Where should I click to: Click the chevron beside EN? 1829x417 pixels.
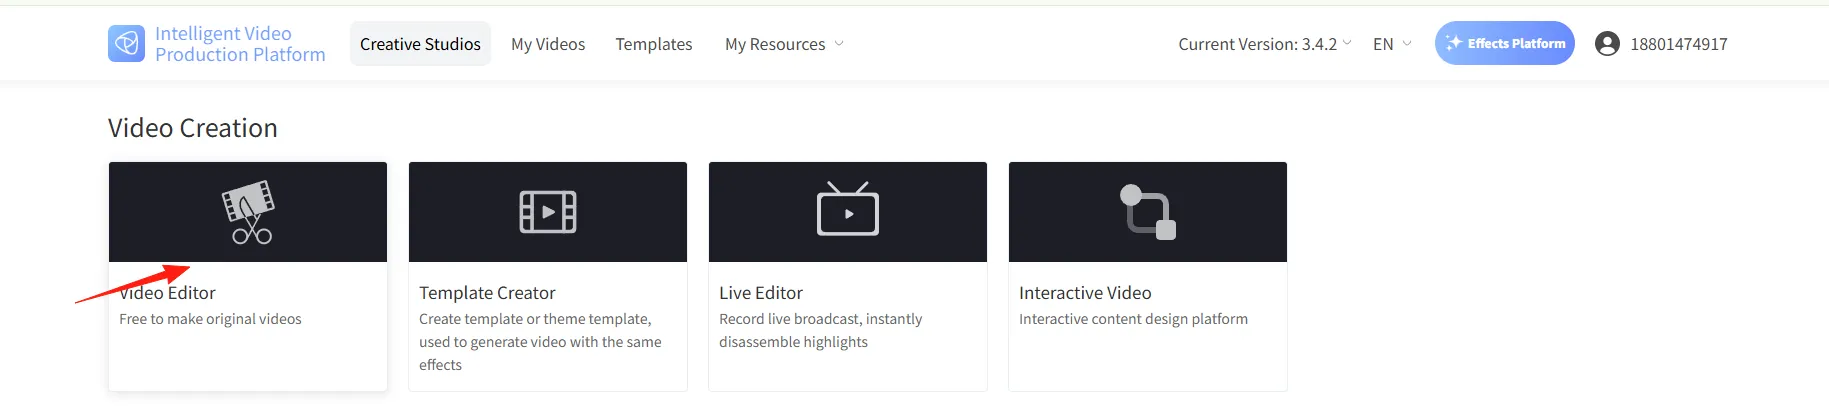[1407, 44]
